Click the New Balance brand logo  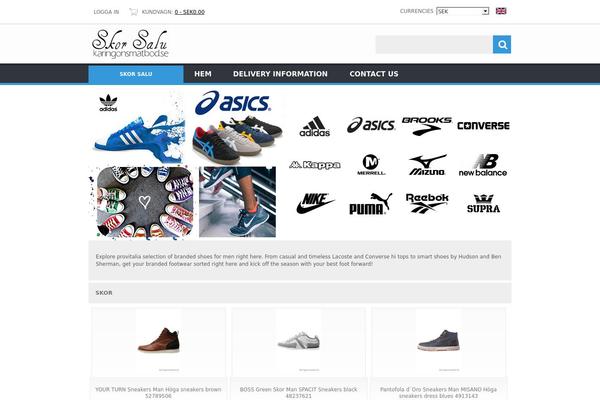[483, 165]
